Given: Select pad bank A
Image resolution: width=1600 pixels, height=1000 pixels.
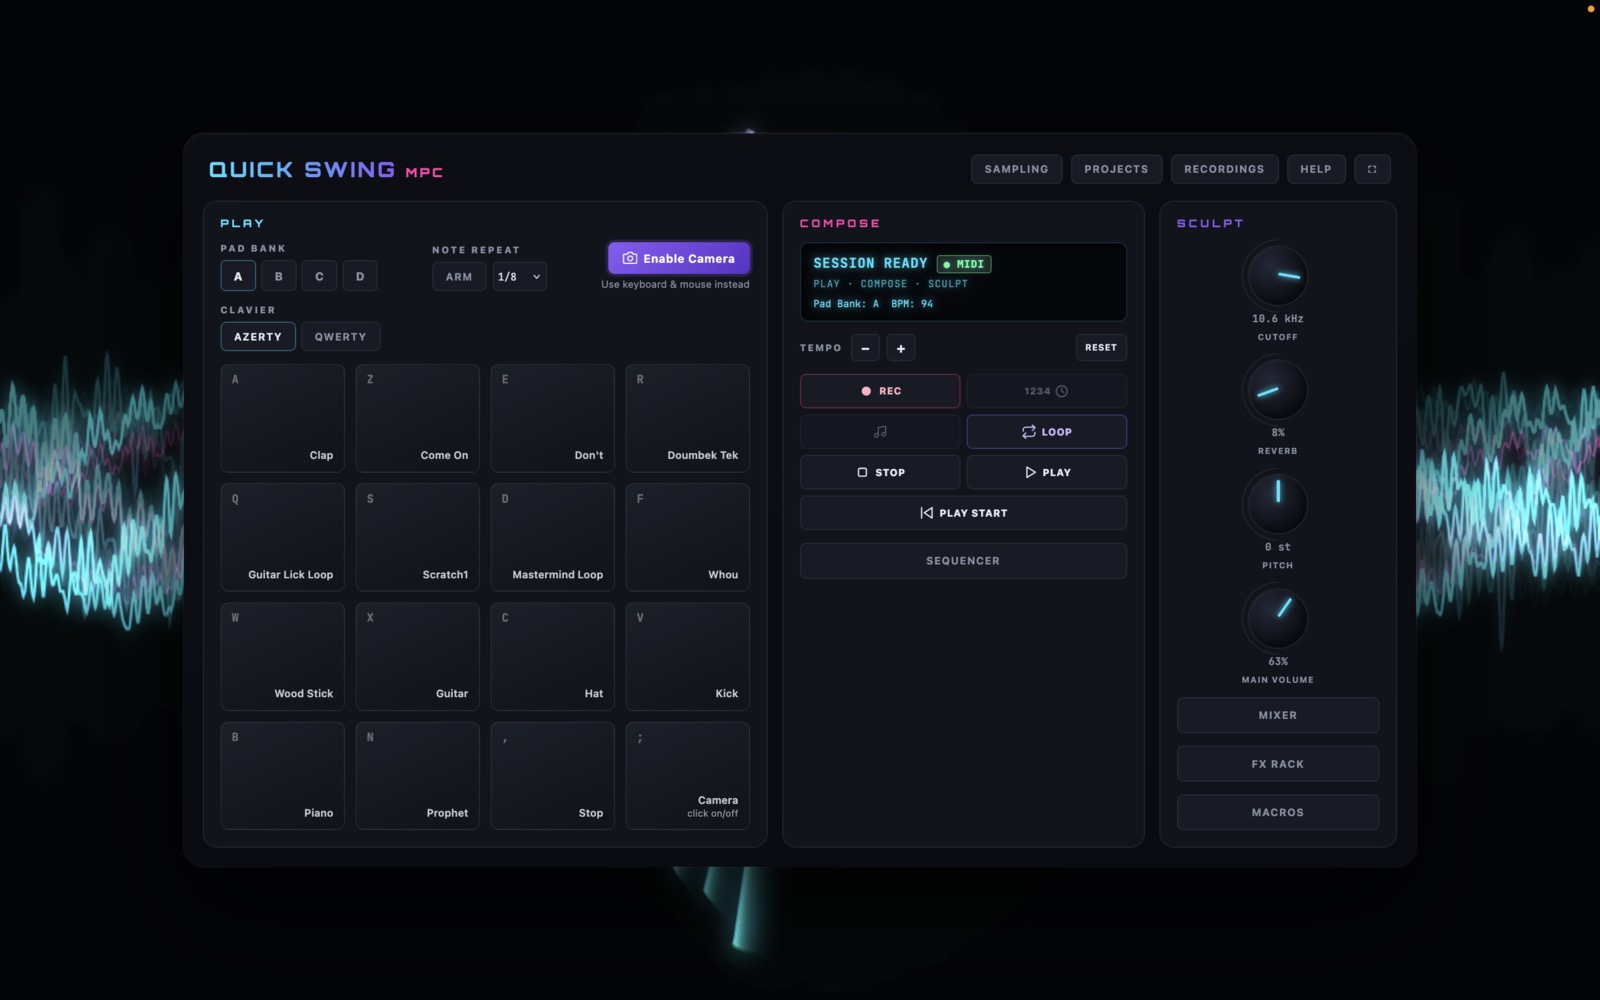Looking at the screenshot, I should click(x=238, y=276).
